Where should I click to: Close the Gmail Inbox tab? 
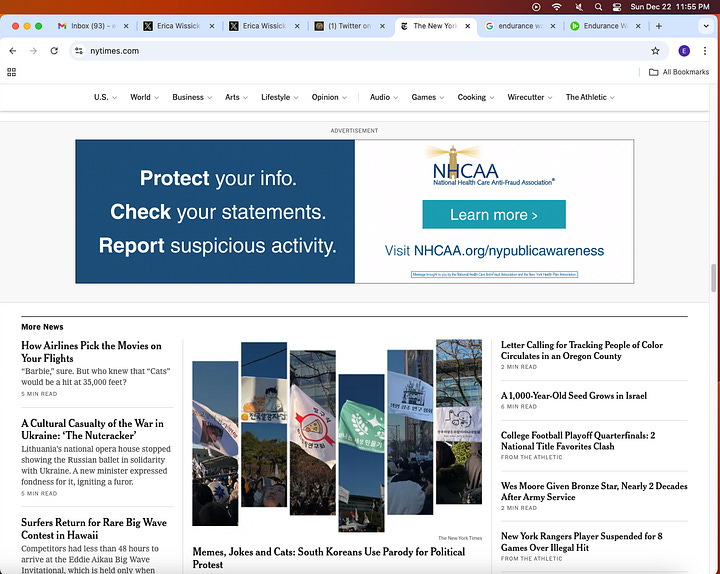126,26
